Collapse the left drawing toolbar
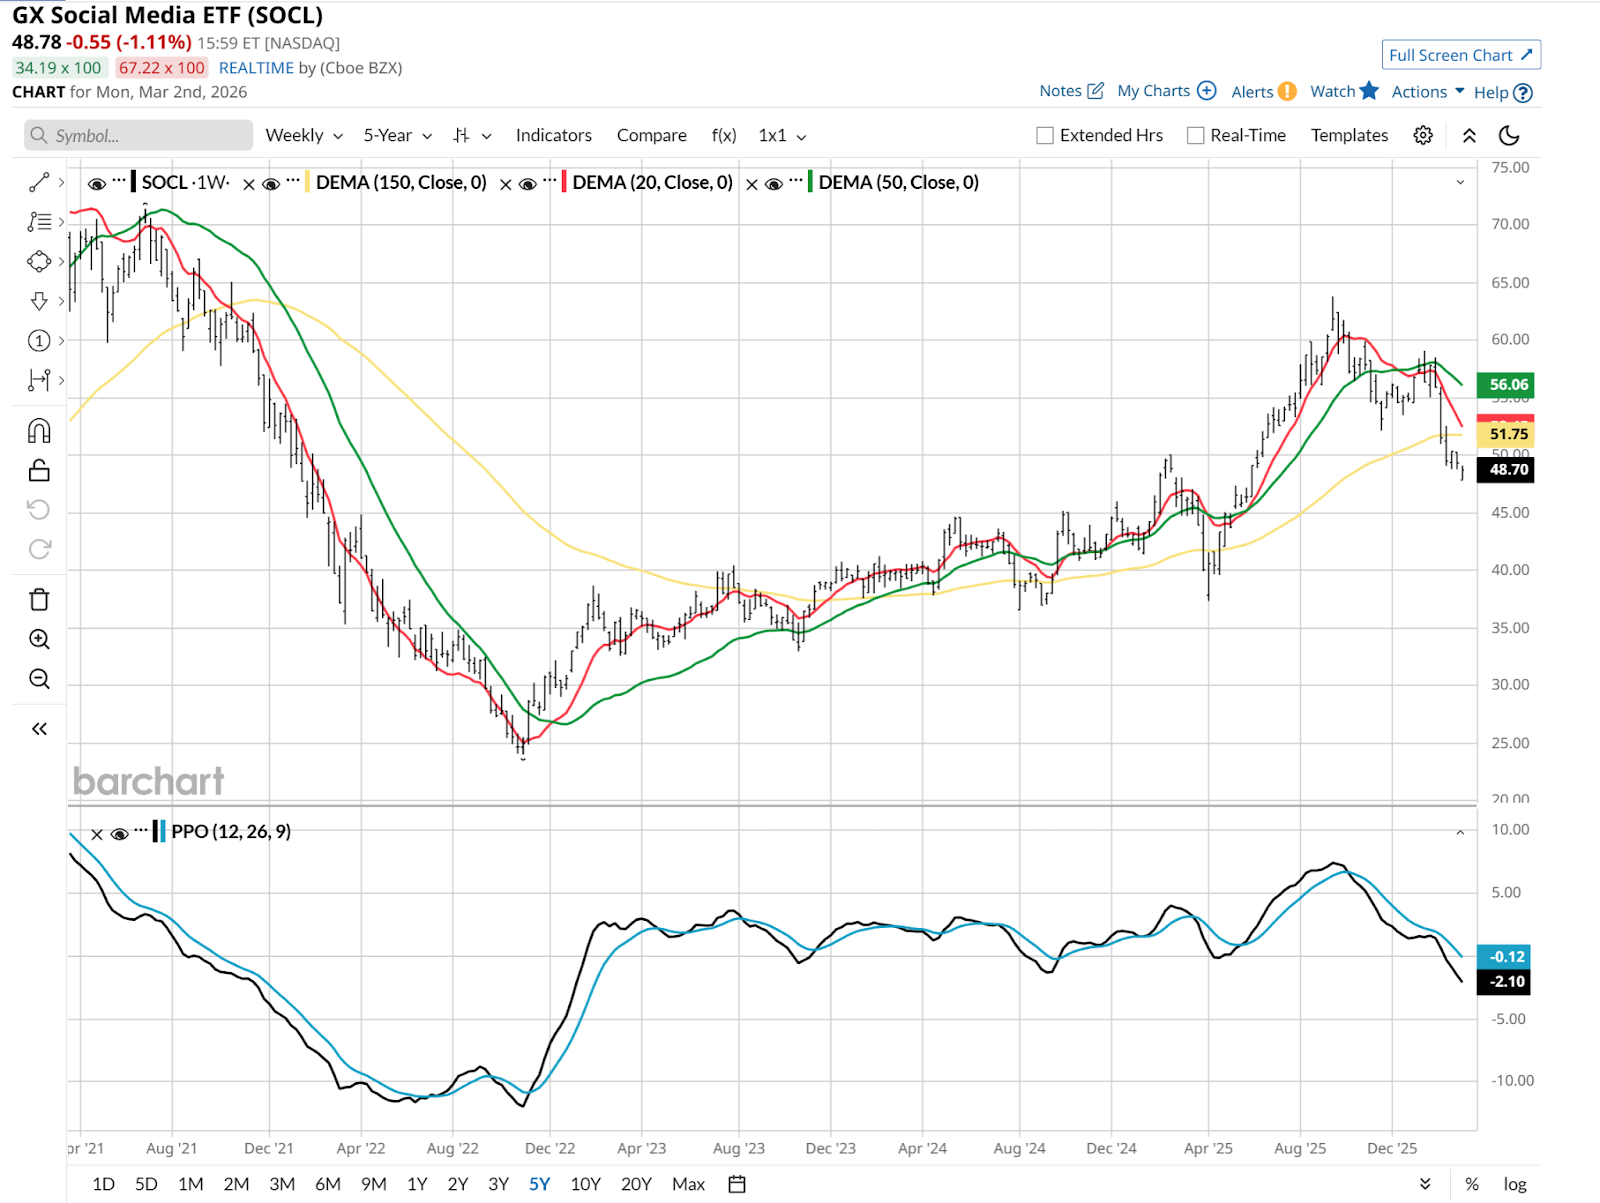This screenshot has width=1600, height=1203. point(39,729)
